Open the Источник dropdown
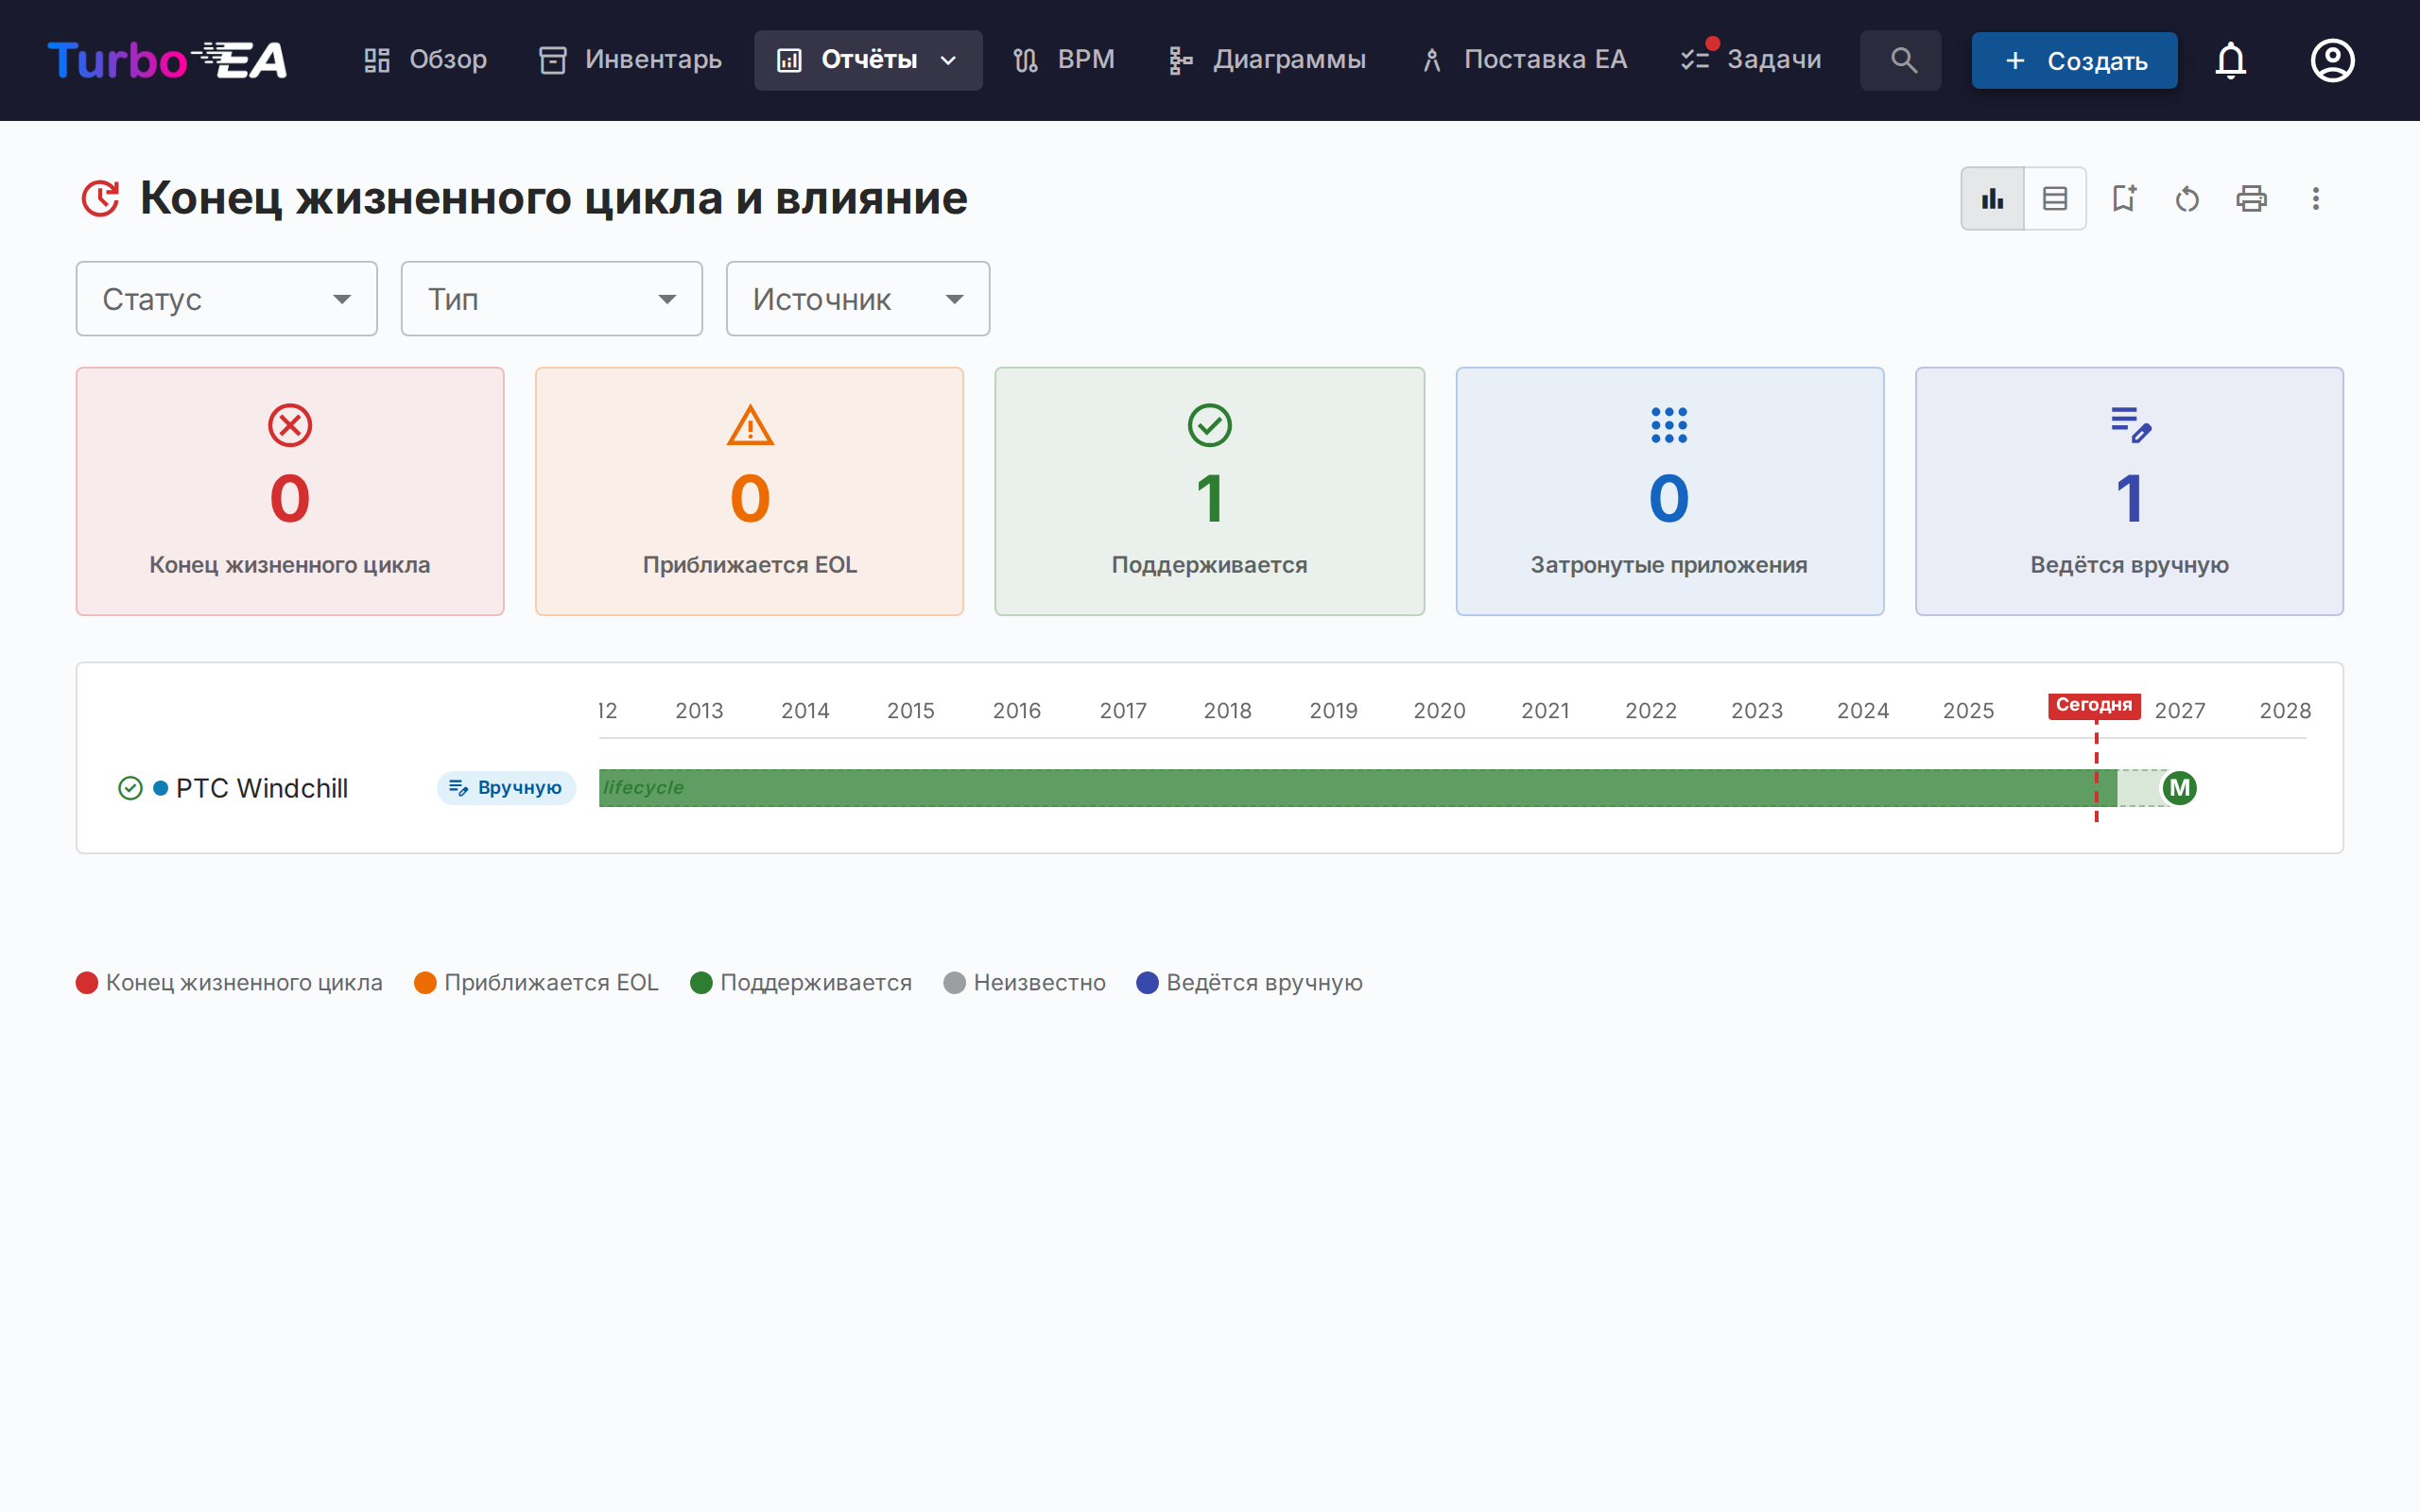This screenshot has height=1512, width=2420. 857,298
